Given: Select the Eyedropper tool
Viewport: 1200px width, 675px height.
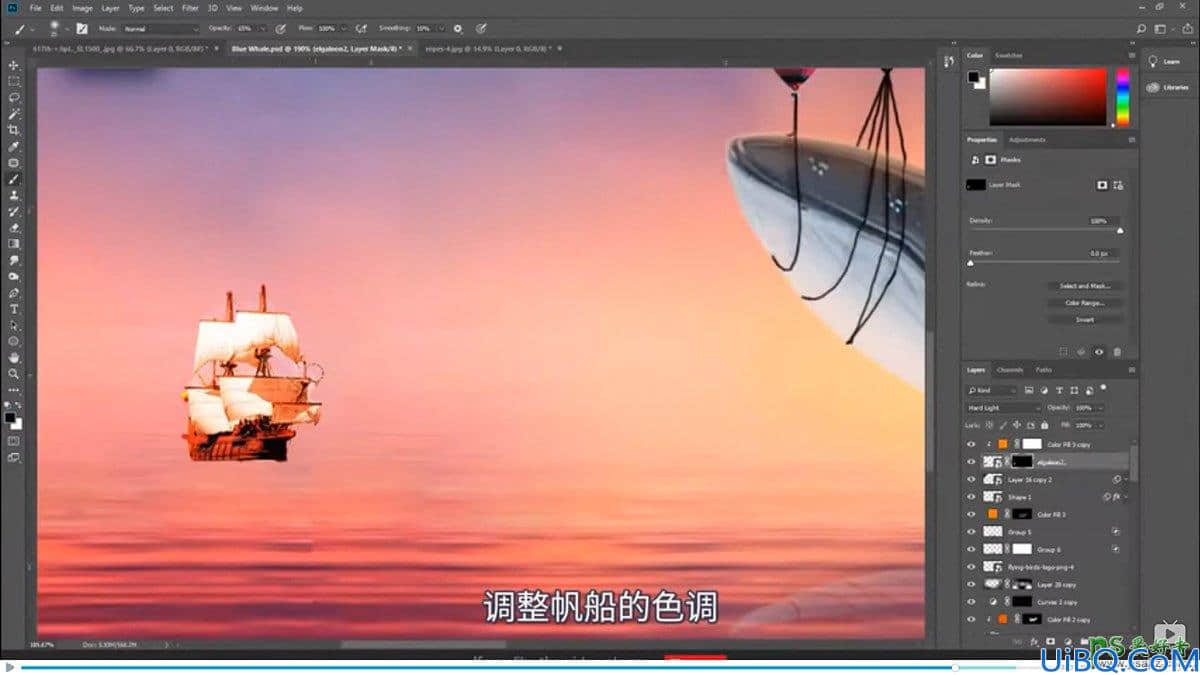Looking at the screenshot, I should tap(14, 147).
